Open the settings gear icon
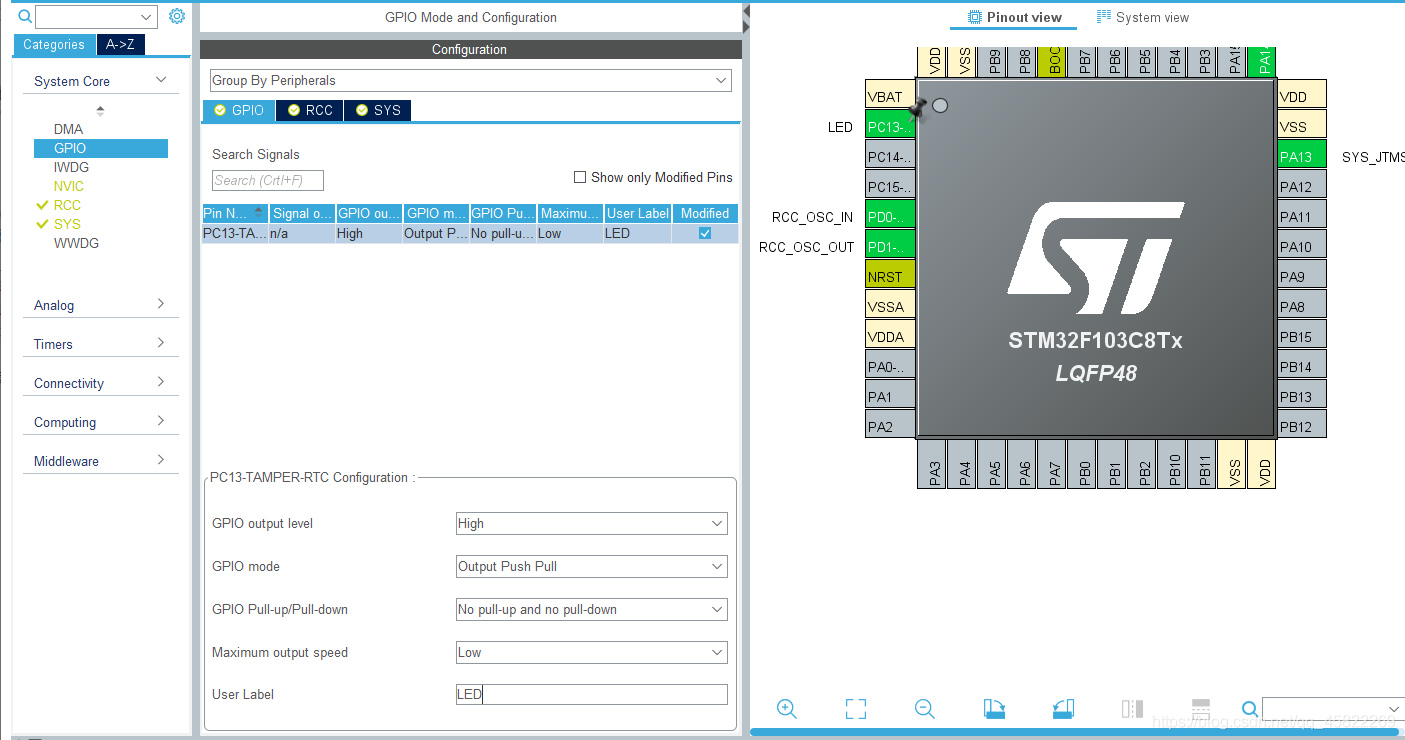Screen dimensions: 1405x740 [177, 16]
